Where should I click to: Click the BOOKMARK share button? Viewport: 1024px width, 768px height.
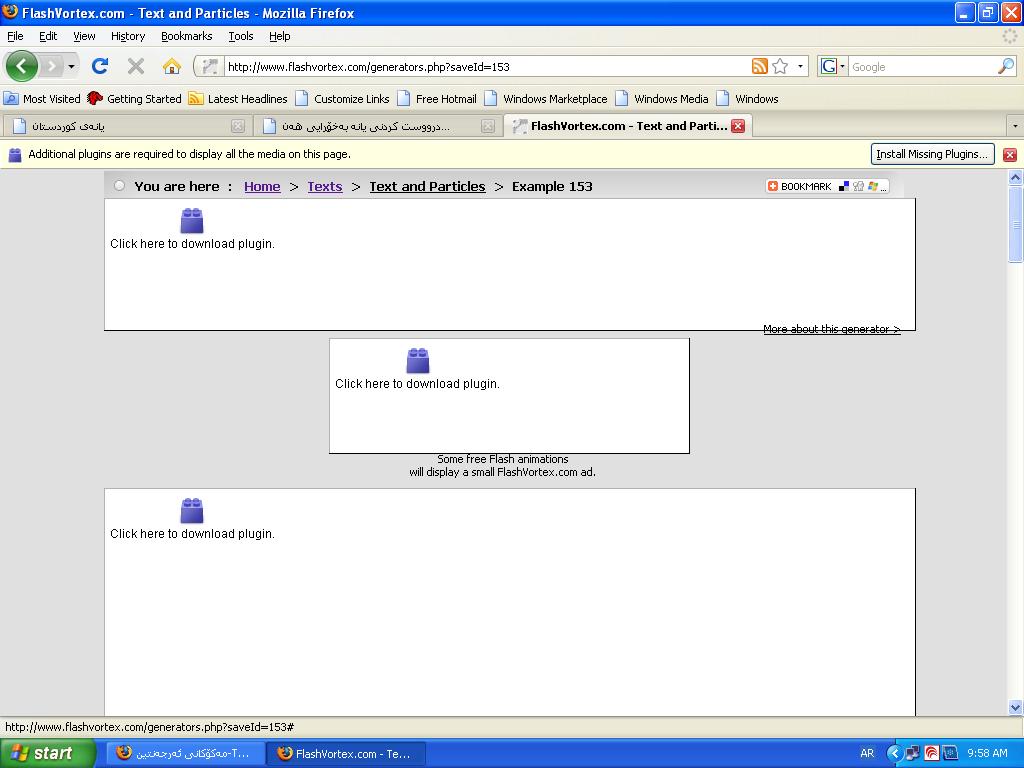(827, 186)
